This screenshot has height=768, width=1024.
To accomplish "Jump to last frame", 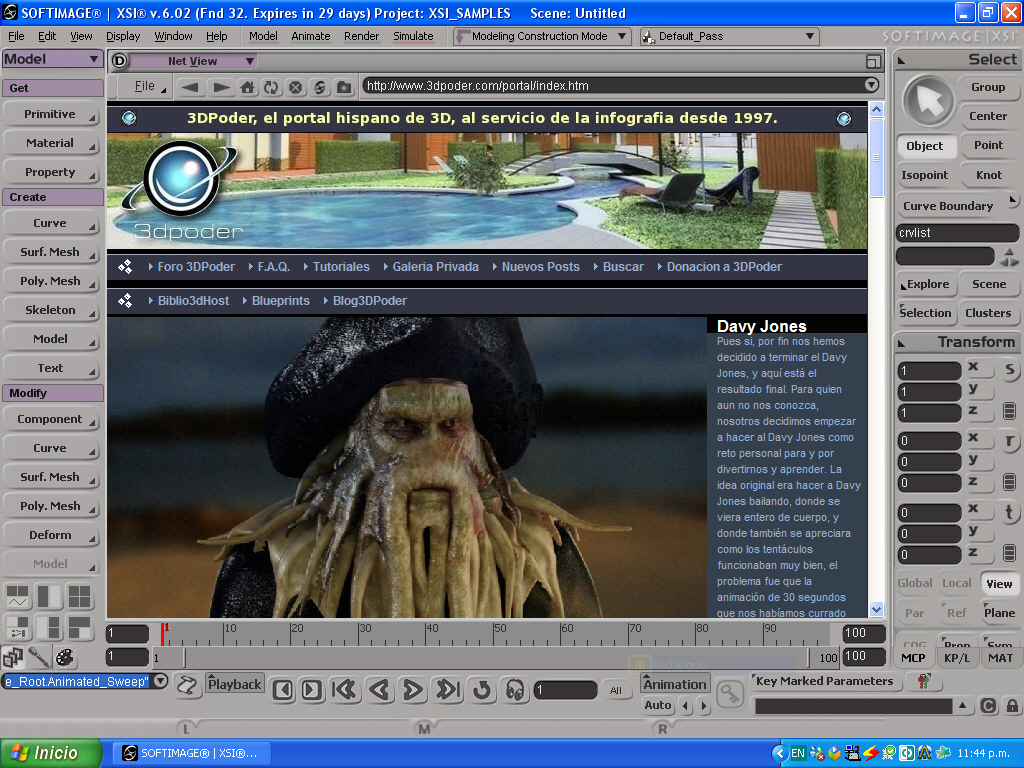I will pos(448,690).
